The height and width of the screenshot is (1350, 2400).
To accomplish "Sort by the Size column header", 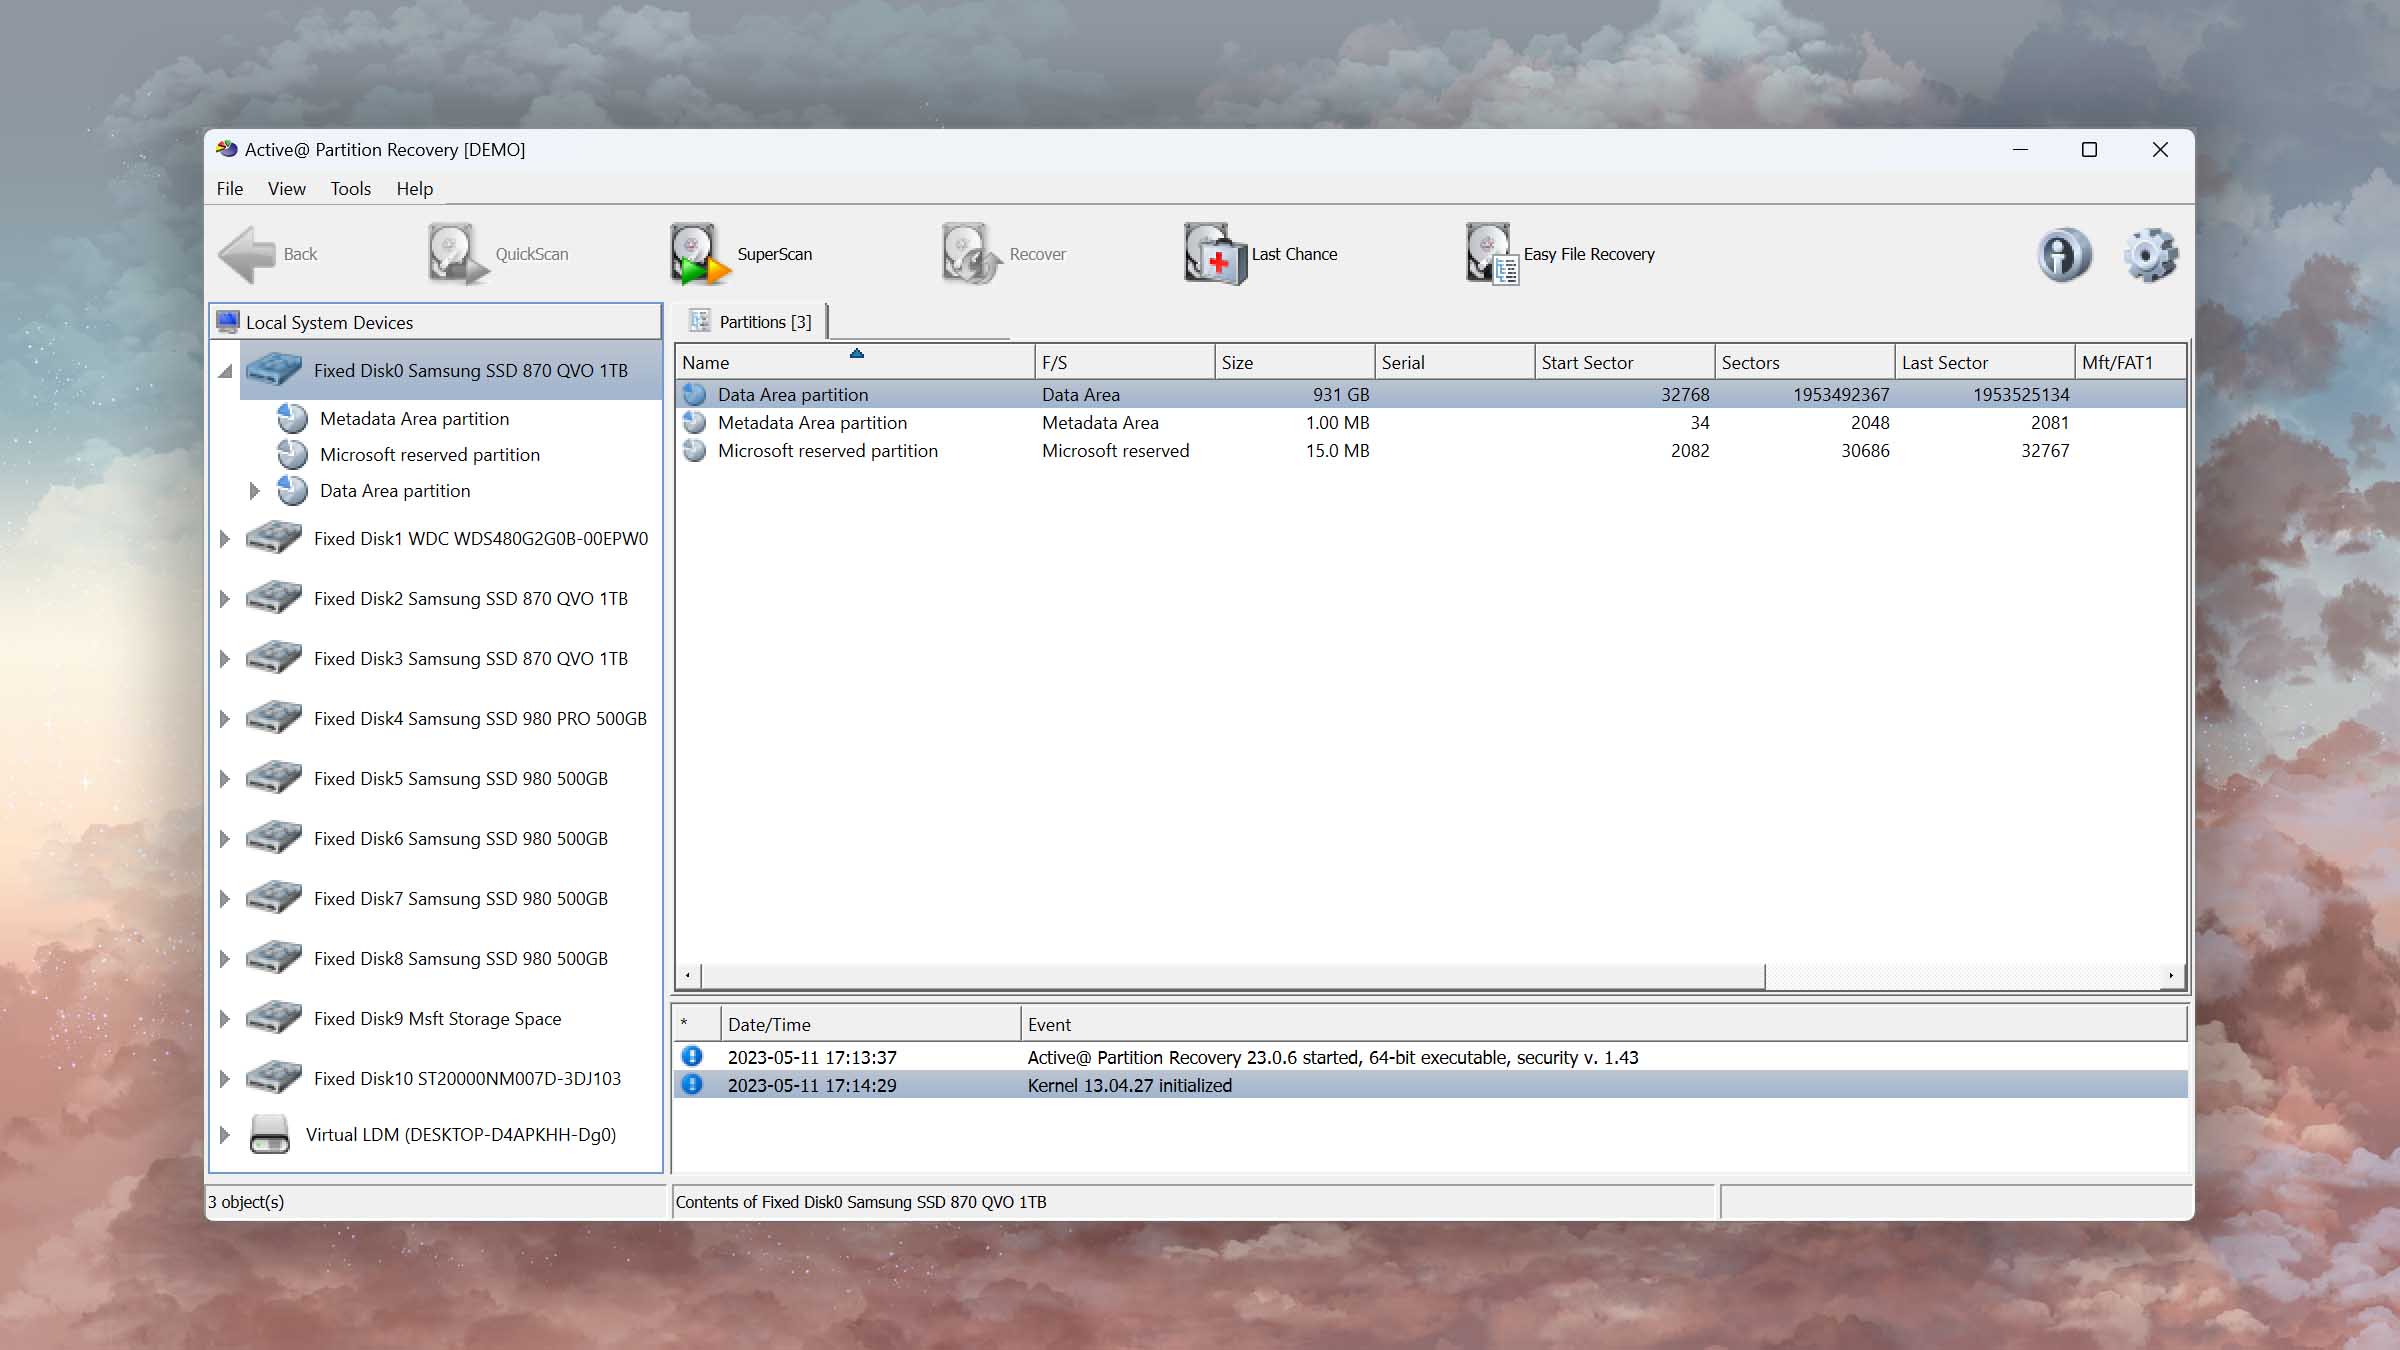I will [1294, 362].
